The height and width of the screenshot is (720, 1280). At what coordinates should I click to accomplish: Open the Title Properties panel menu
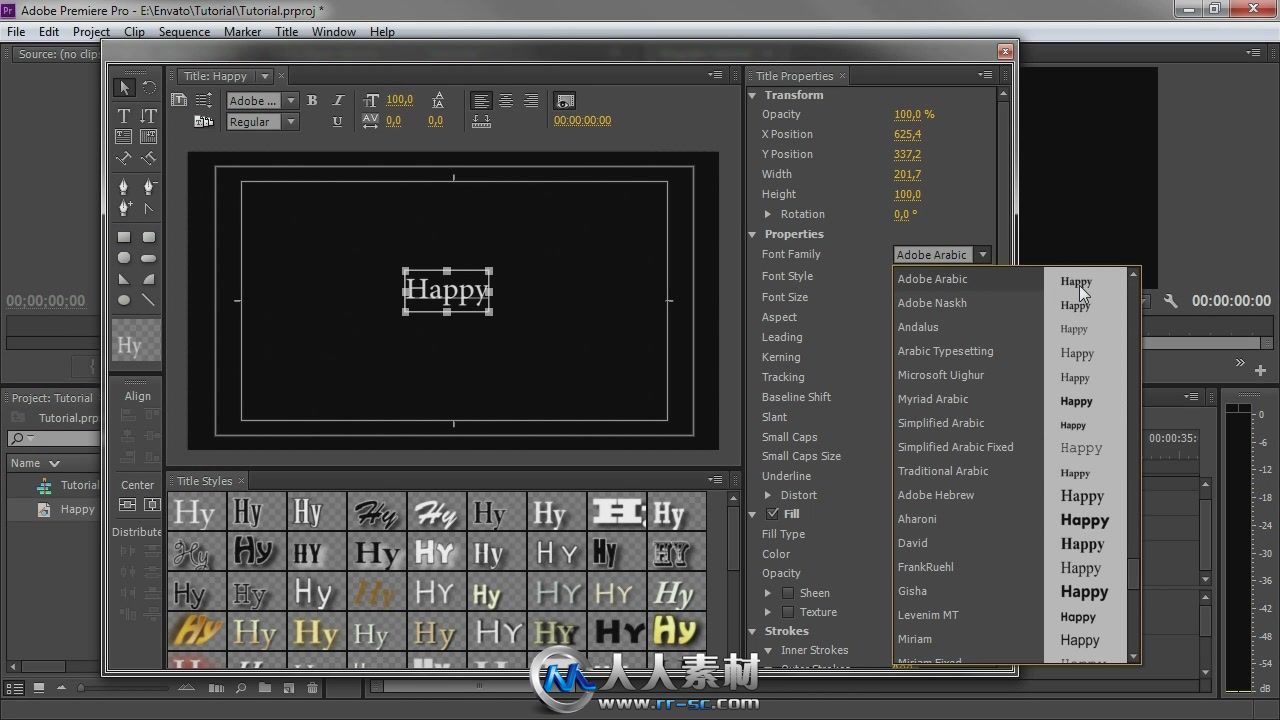[986, 75]
